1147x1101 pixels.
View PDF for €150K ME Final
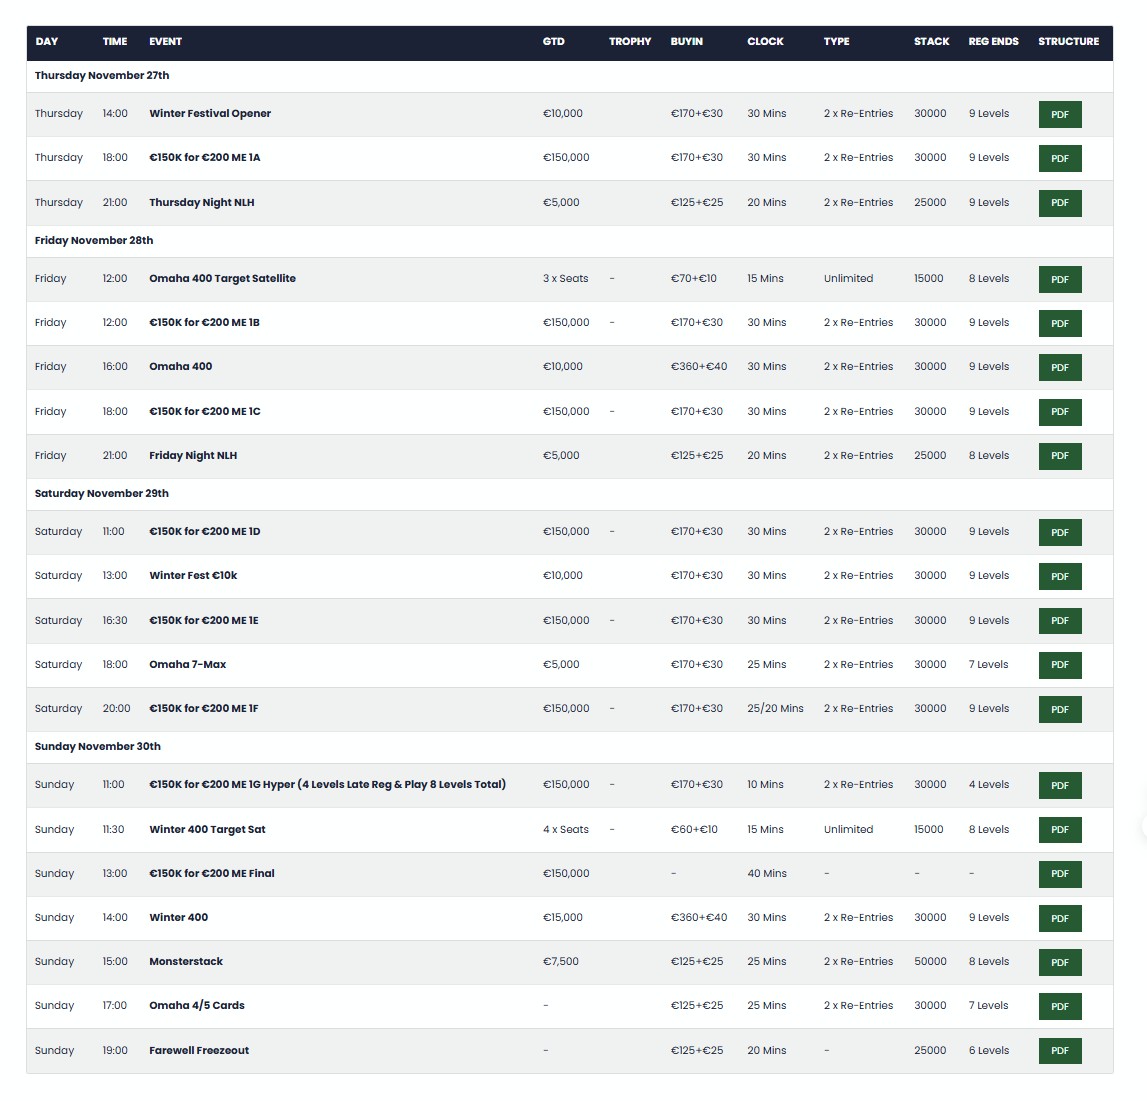[1059, 874]
